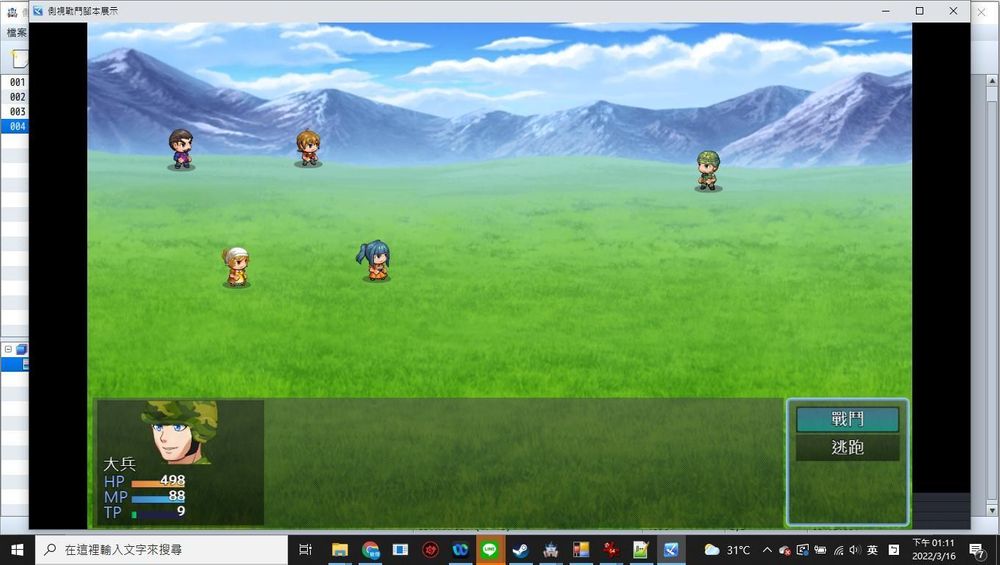Open the Windows Start menu

pos(17,550)
